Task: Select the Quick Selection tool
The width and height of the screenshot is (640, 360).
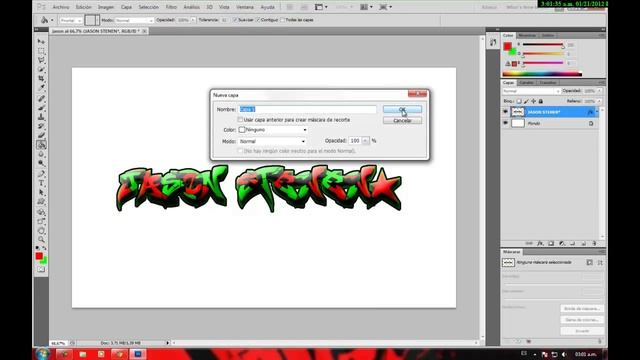Action: pyautogui.click(x=41, y=69)
